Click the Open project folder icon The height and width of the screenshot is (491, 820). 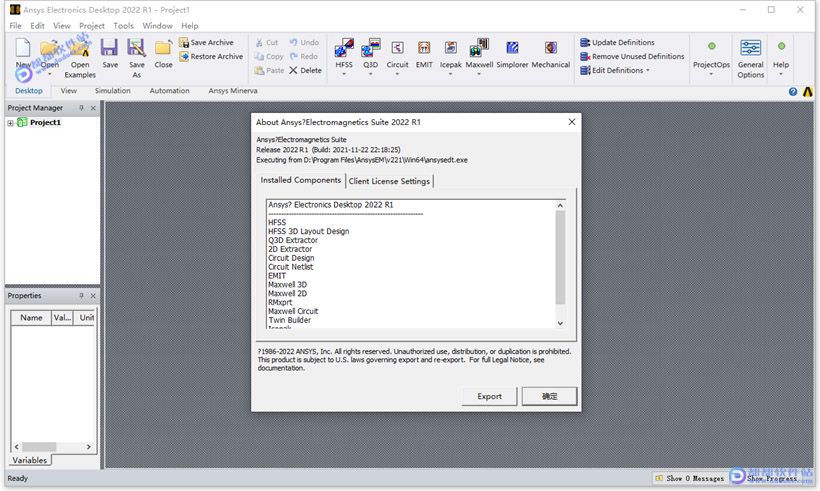pos(50,48)
